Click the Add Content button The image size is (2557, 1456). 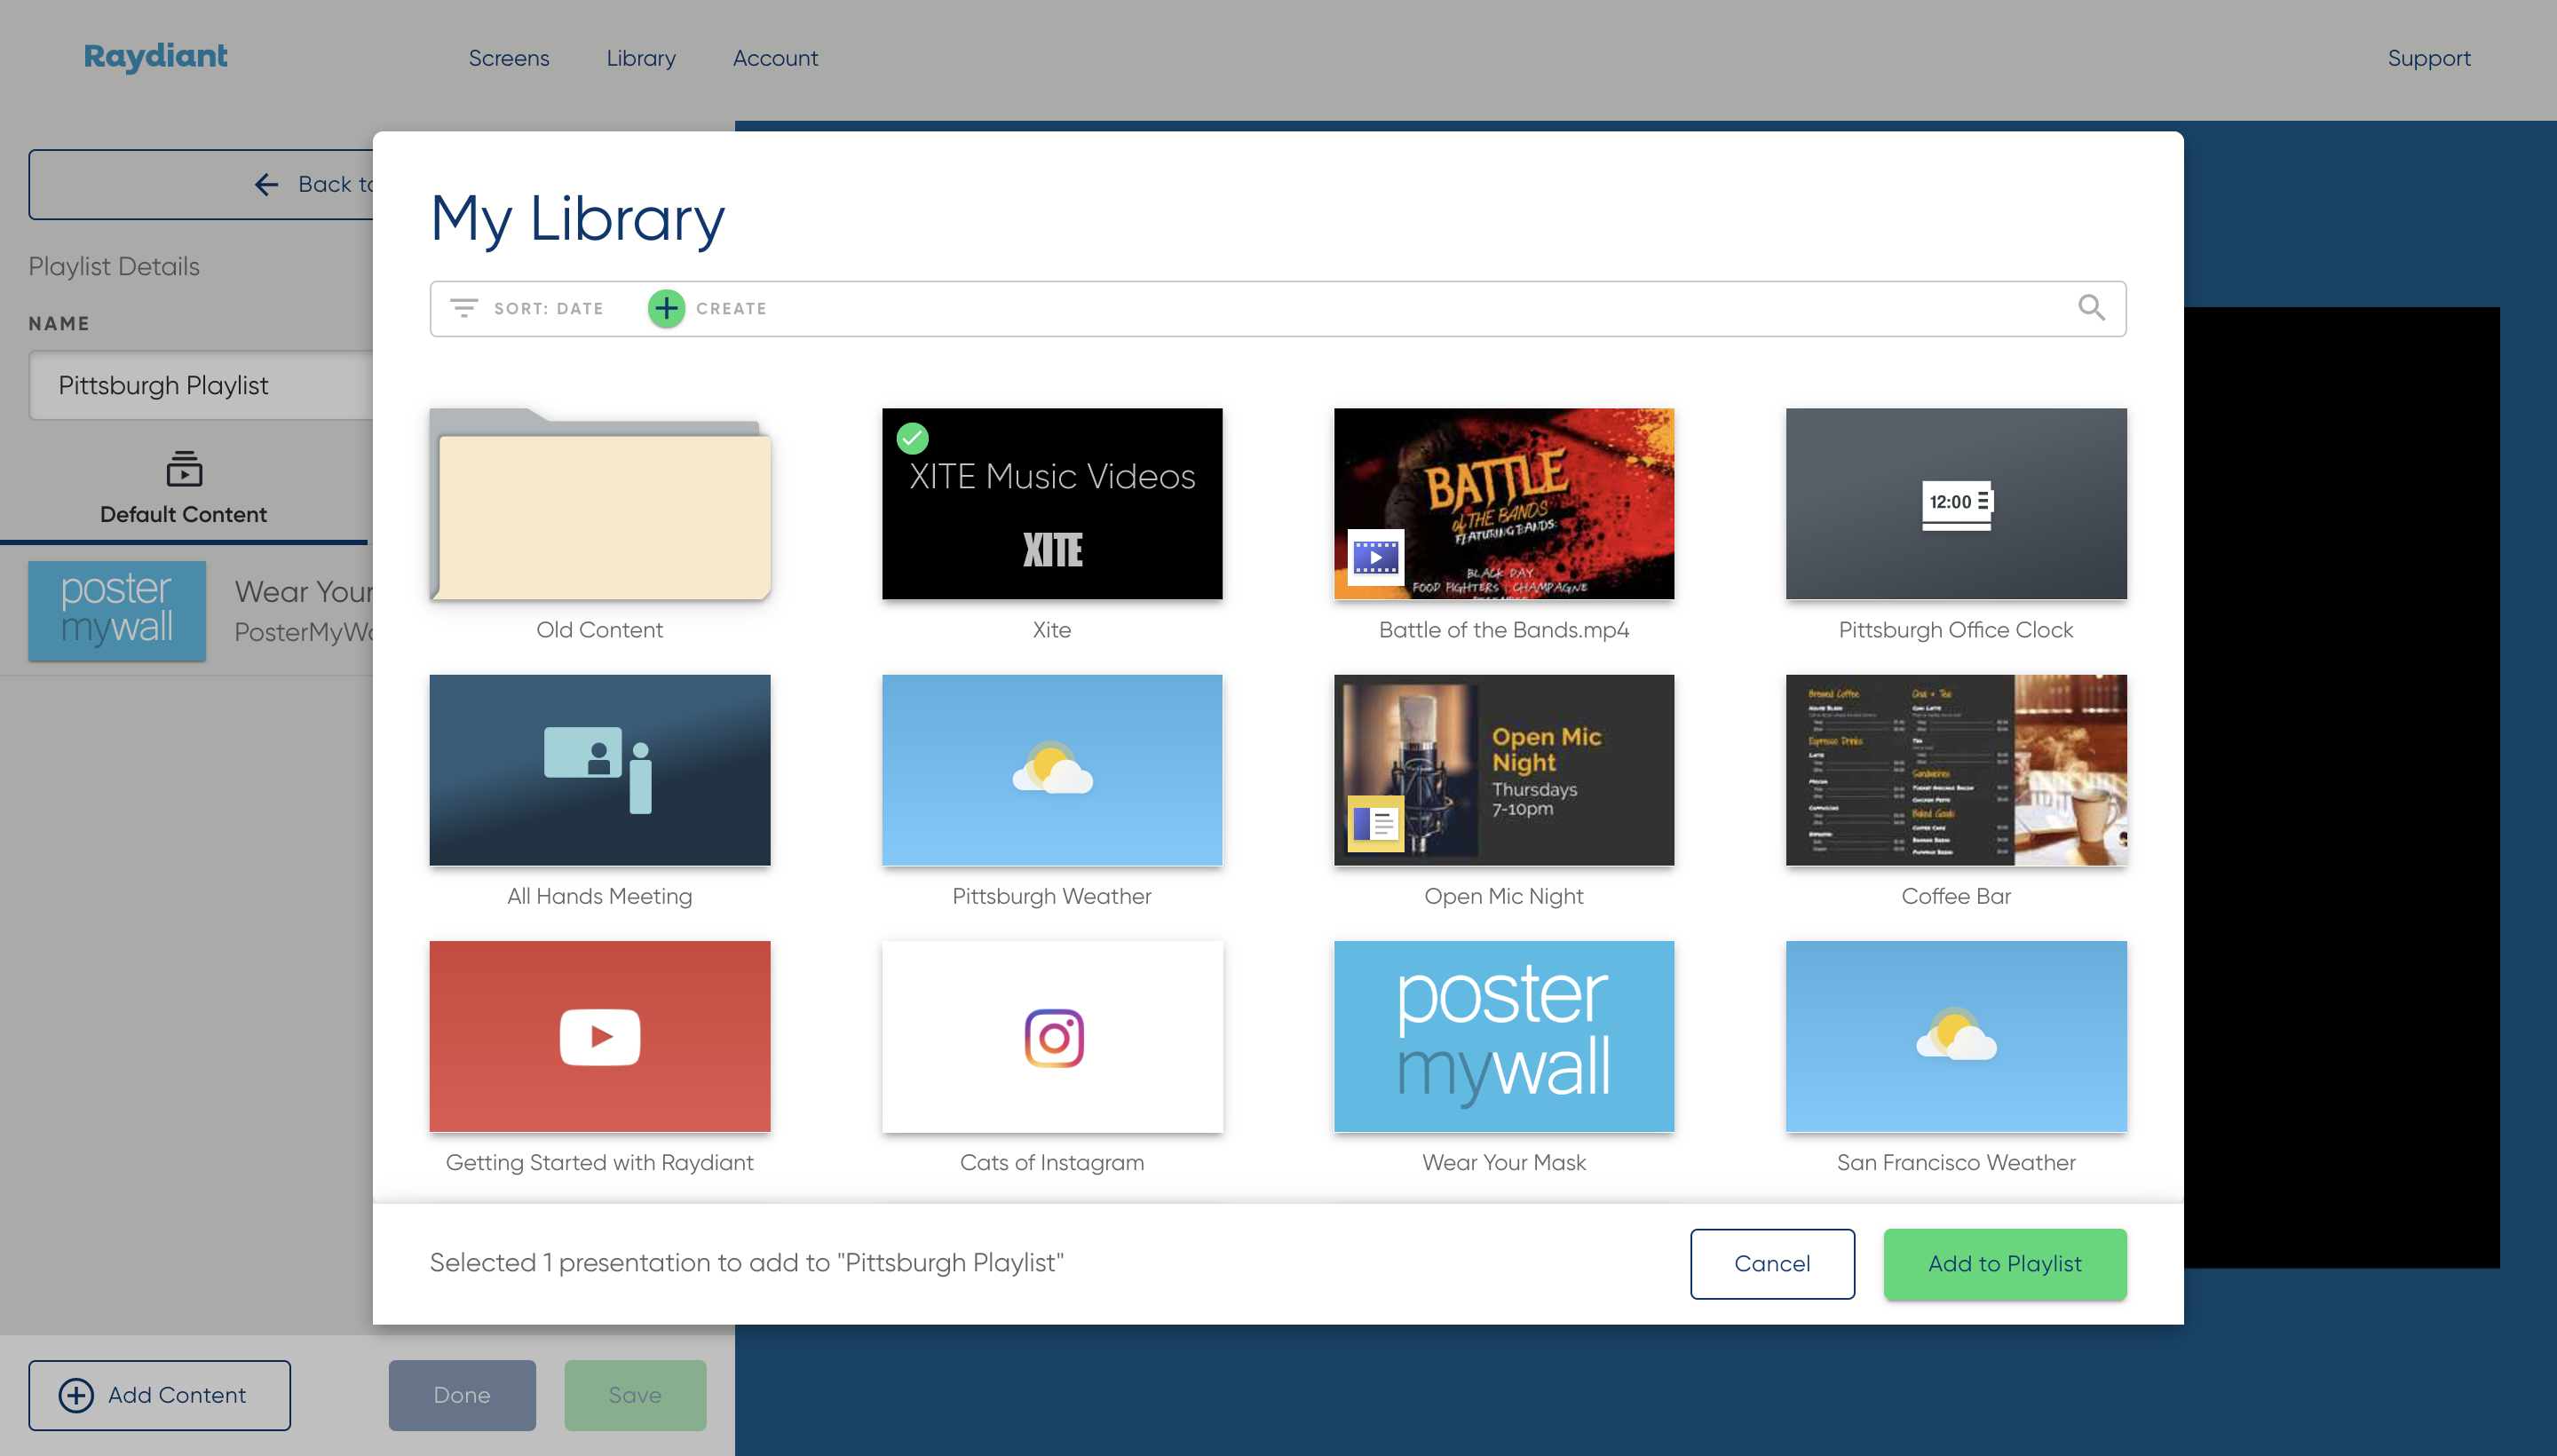click(x=159, y=1395)
